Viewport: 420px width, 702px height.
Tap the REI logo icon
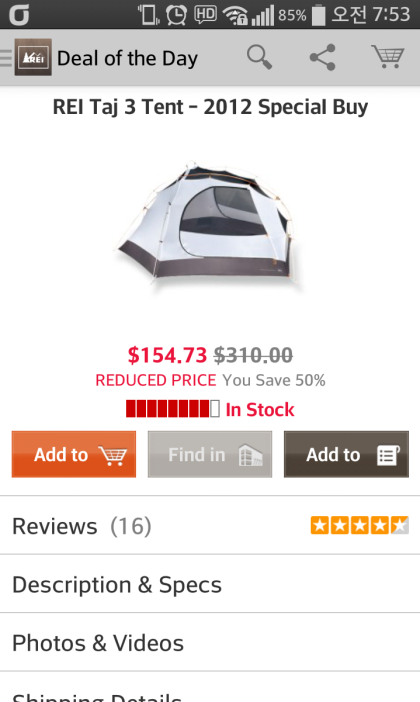[x=33, y=57]
